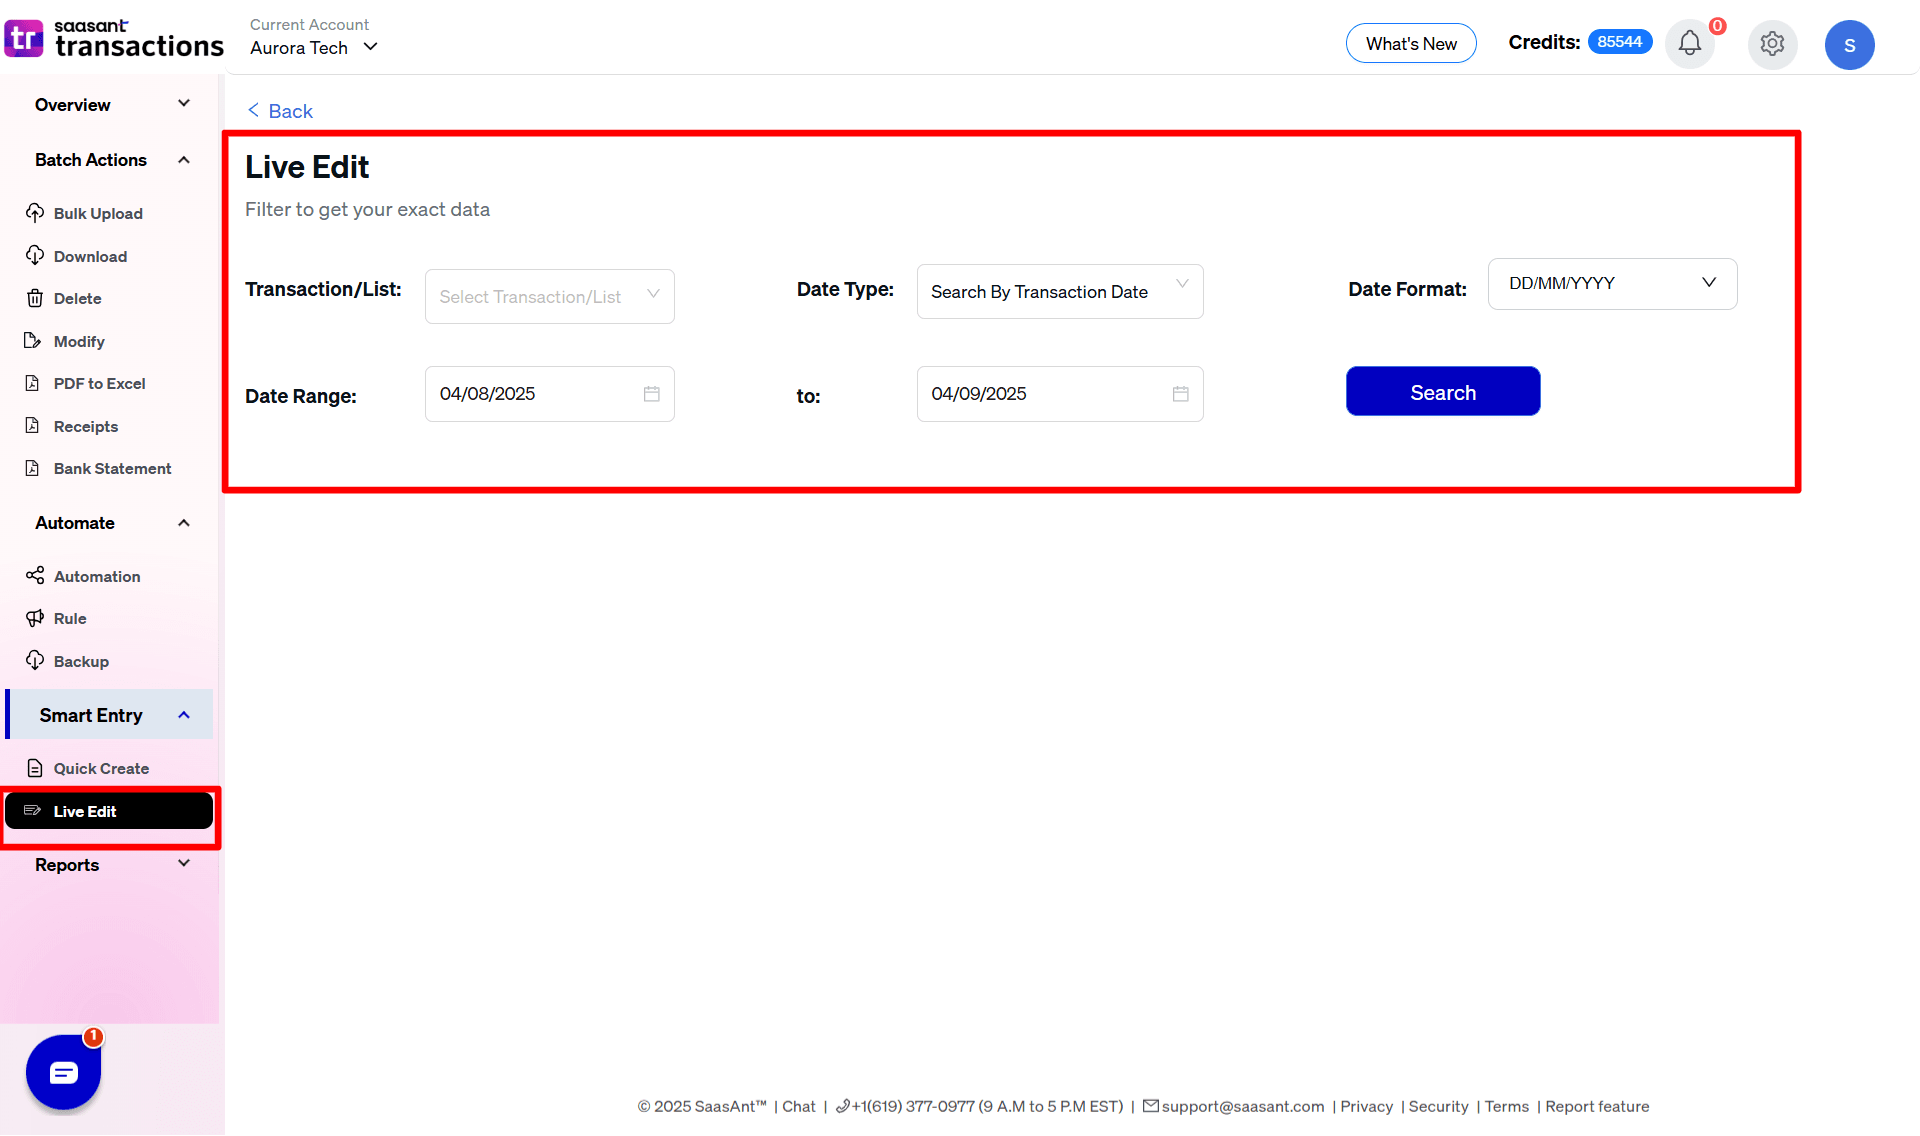The width and height of the screenshot is (1920, 1136).
Task: Click the Live Edit pencil icon
Action: tap(33, 810)
